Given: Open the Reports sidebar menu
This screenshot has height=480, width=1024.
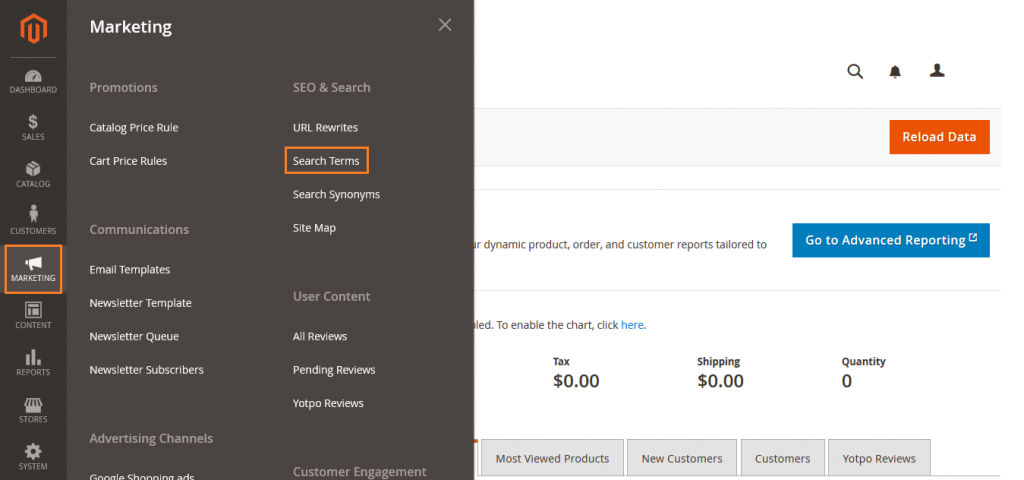Looking at the screenshot, I should (33, 362).
